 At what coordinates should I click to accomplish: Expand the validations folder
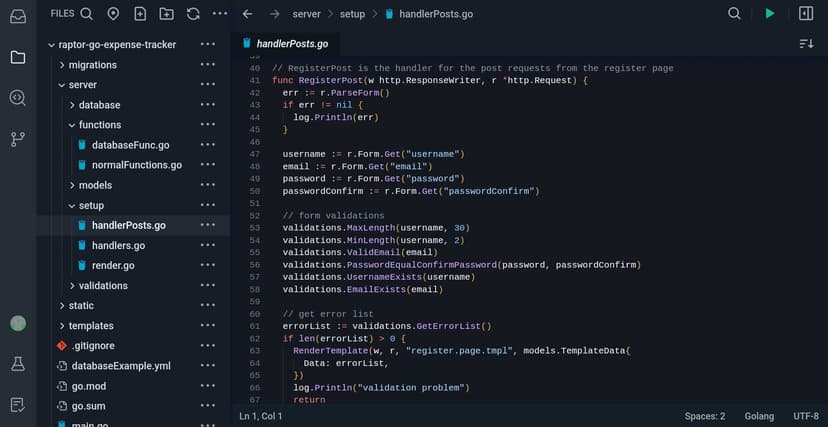coord(72,286)
